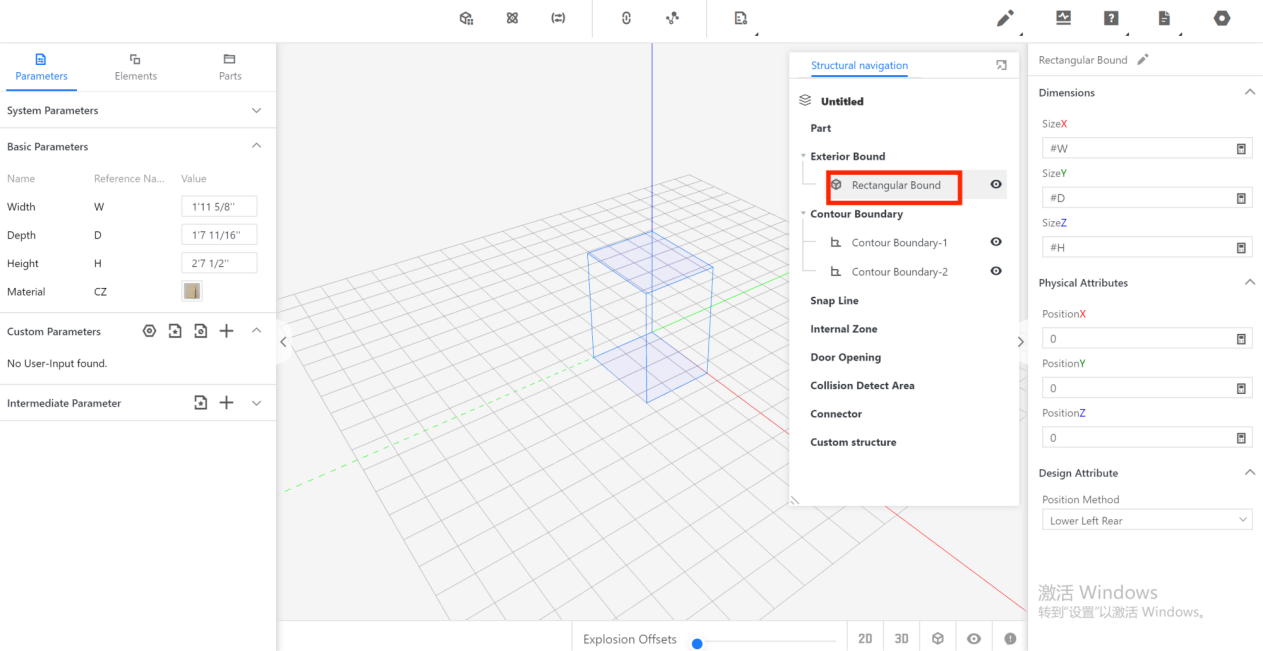Click the warning exclamation icon in bottom bar

pos(1010,639)
